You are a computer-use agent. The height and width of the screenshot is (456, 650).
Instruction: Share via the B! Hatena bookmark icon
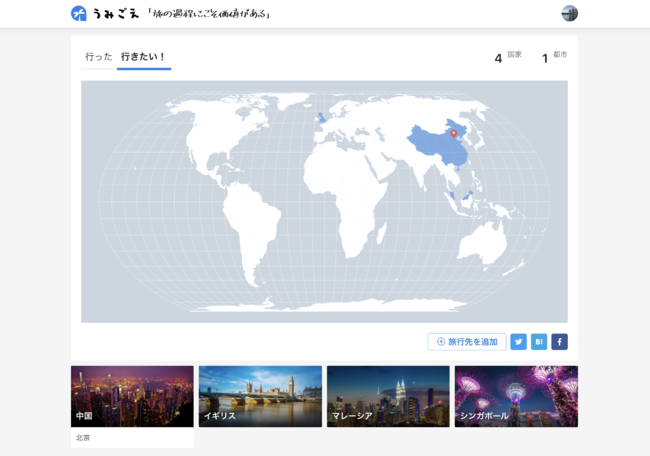coord(539,342)
